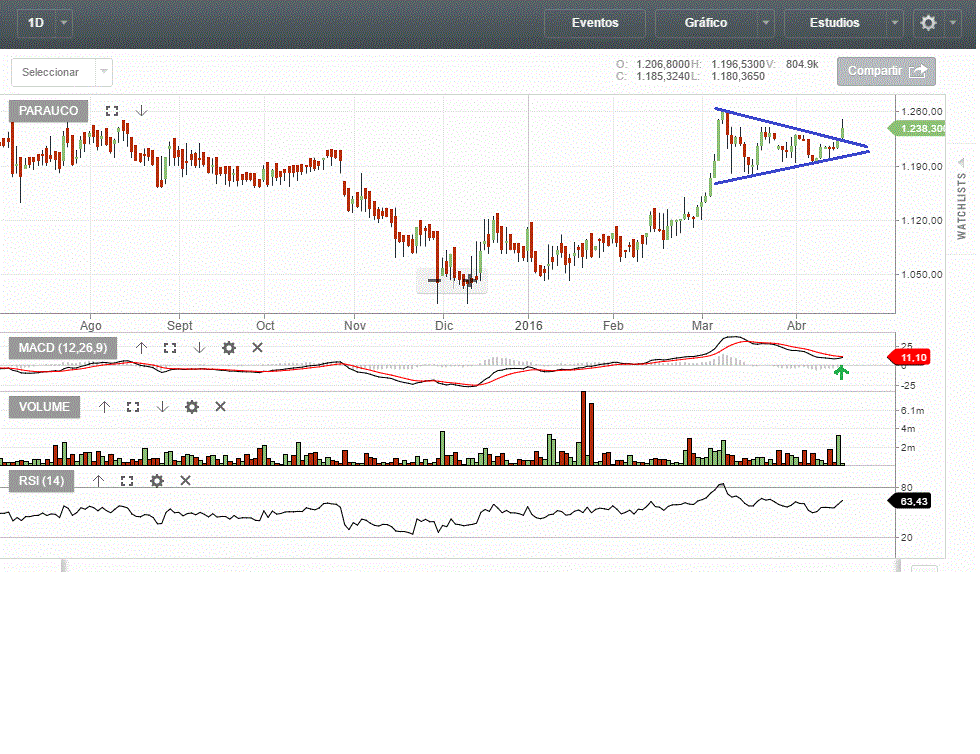Maximize the PARAUCO chart panel
The width and height of the screenshot is (980, 754).
click(x=112, y=111)
